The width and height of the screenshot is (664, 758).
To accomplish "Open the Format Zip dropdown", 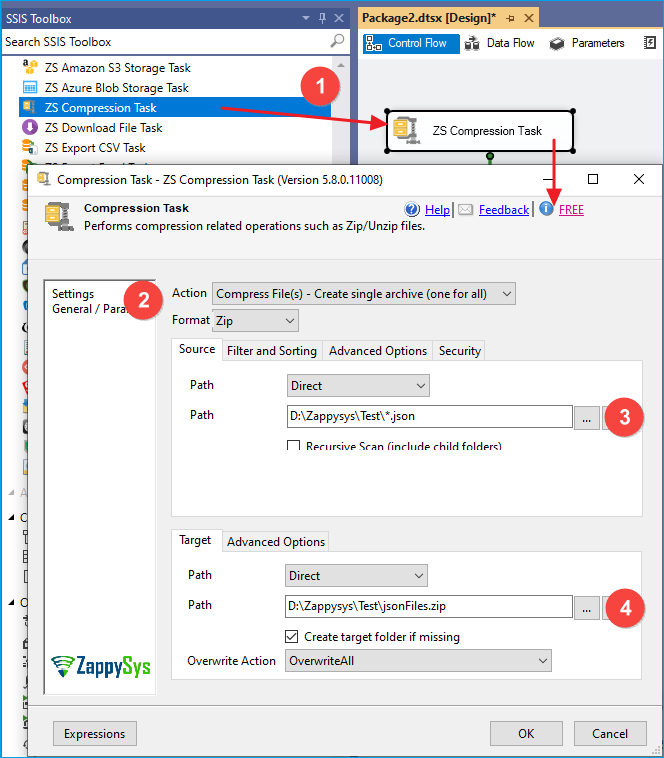I will point(256,321).
